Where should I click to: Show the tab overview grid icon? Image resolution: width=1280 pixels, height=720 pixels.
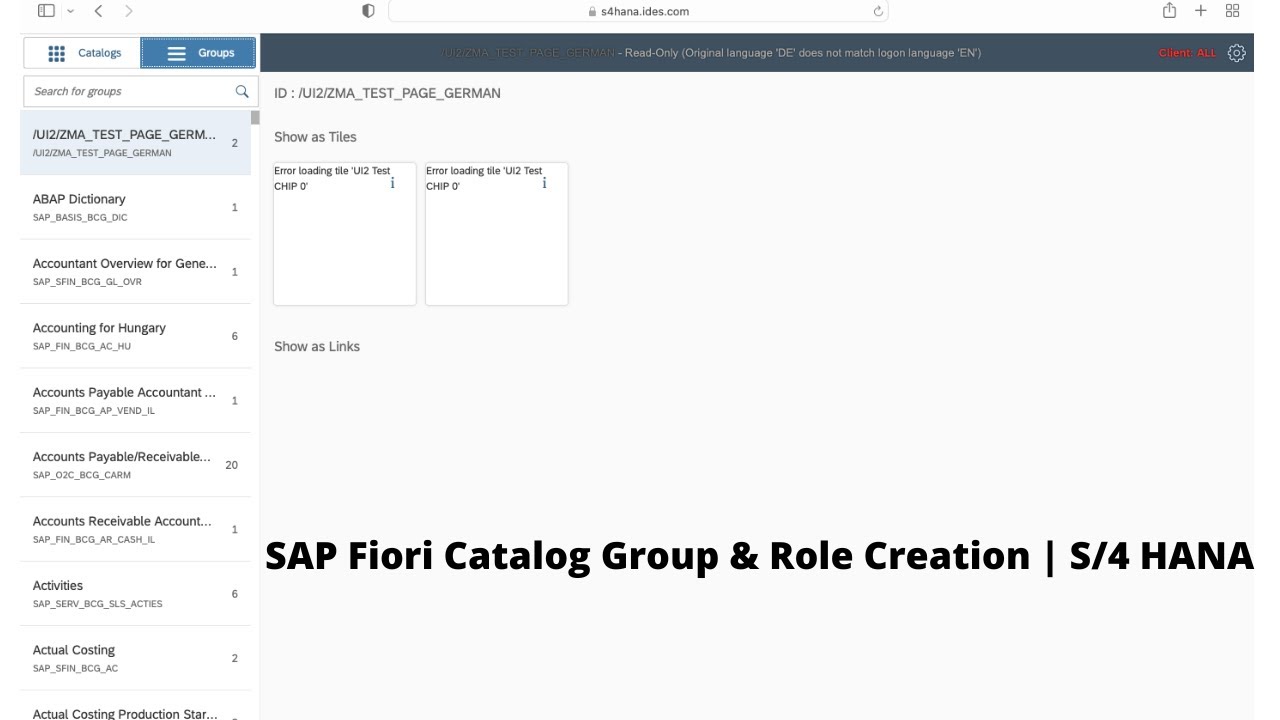(1232, 11)
